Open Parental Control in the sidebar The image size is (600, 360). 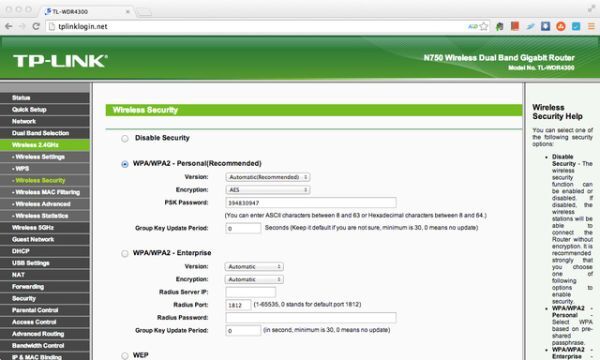pyautogui.click(x=45, y=310)
